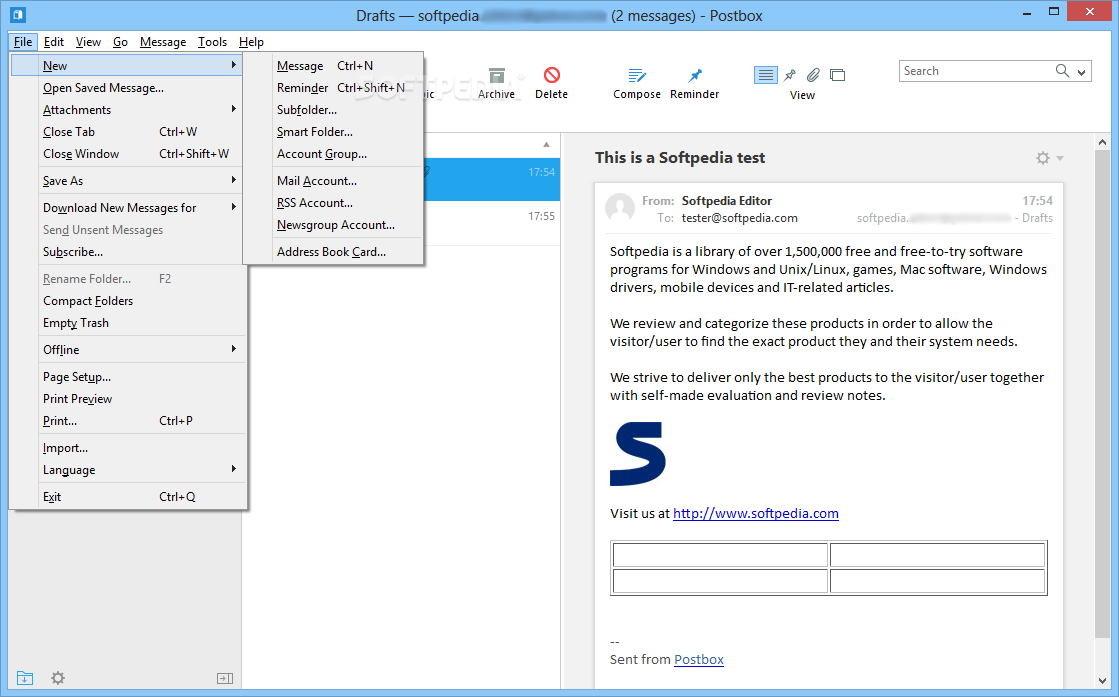1119x697 pixels.
Task: Click the message list sort arrow
Action: (x=546, y=144)
